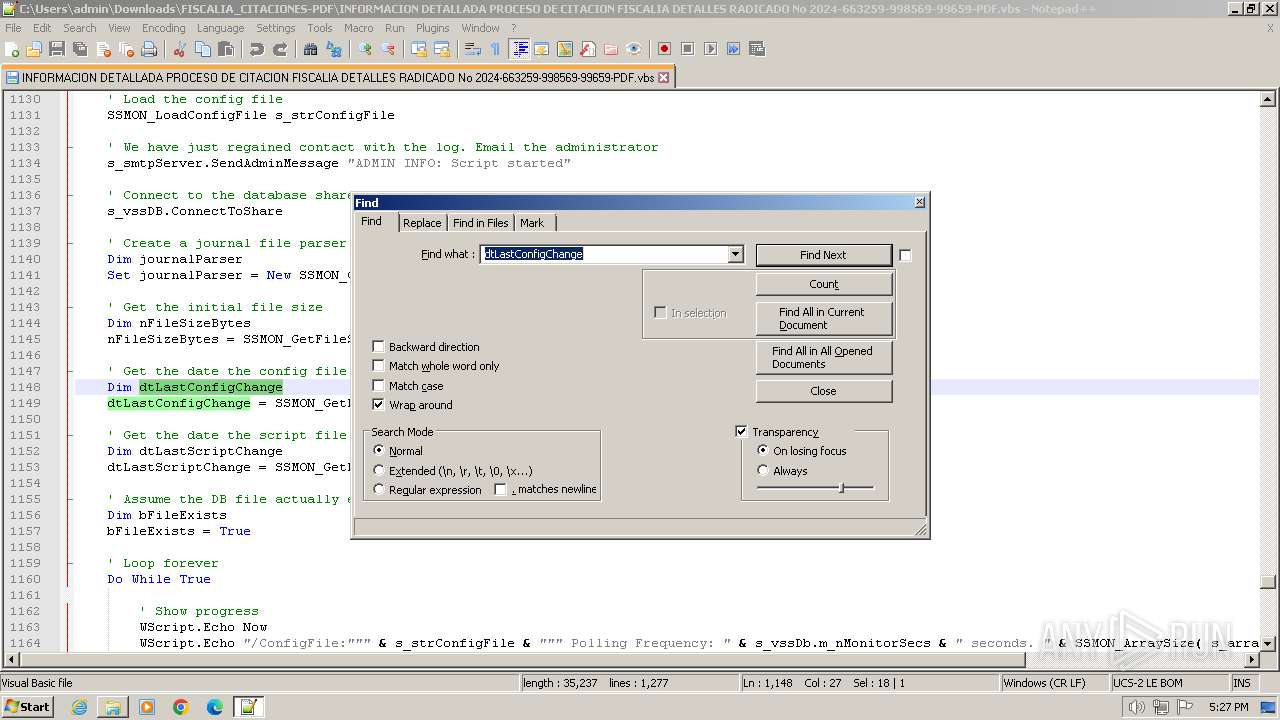The image size is (1280, 720).
Task: Redo action toolbar icon
Action: 280,49
